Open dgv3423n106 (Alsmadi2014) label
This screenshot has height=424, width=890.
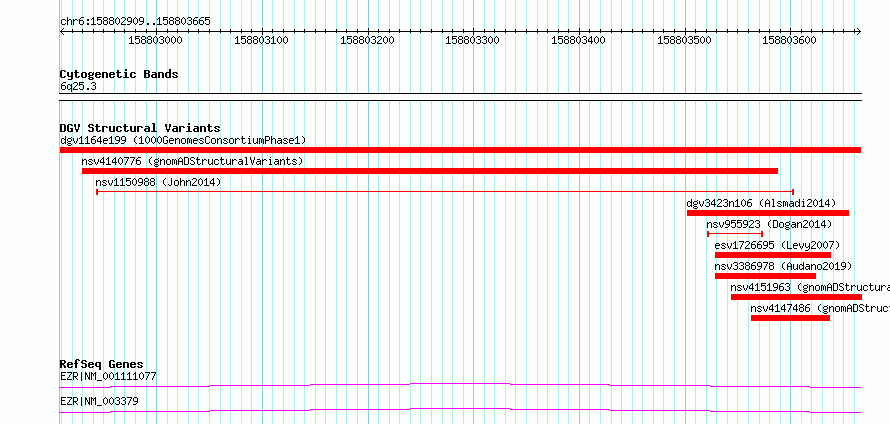[x=761, y=203]
